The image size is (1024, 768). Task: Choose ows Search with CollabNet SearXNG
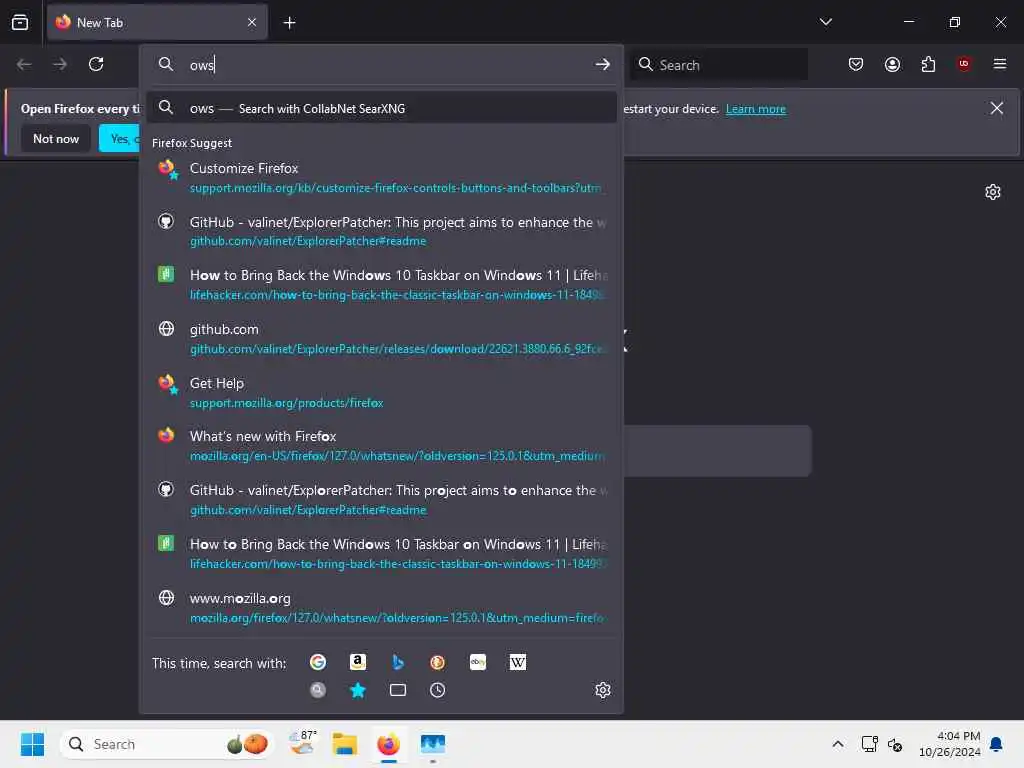[382, 108]
